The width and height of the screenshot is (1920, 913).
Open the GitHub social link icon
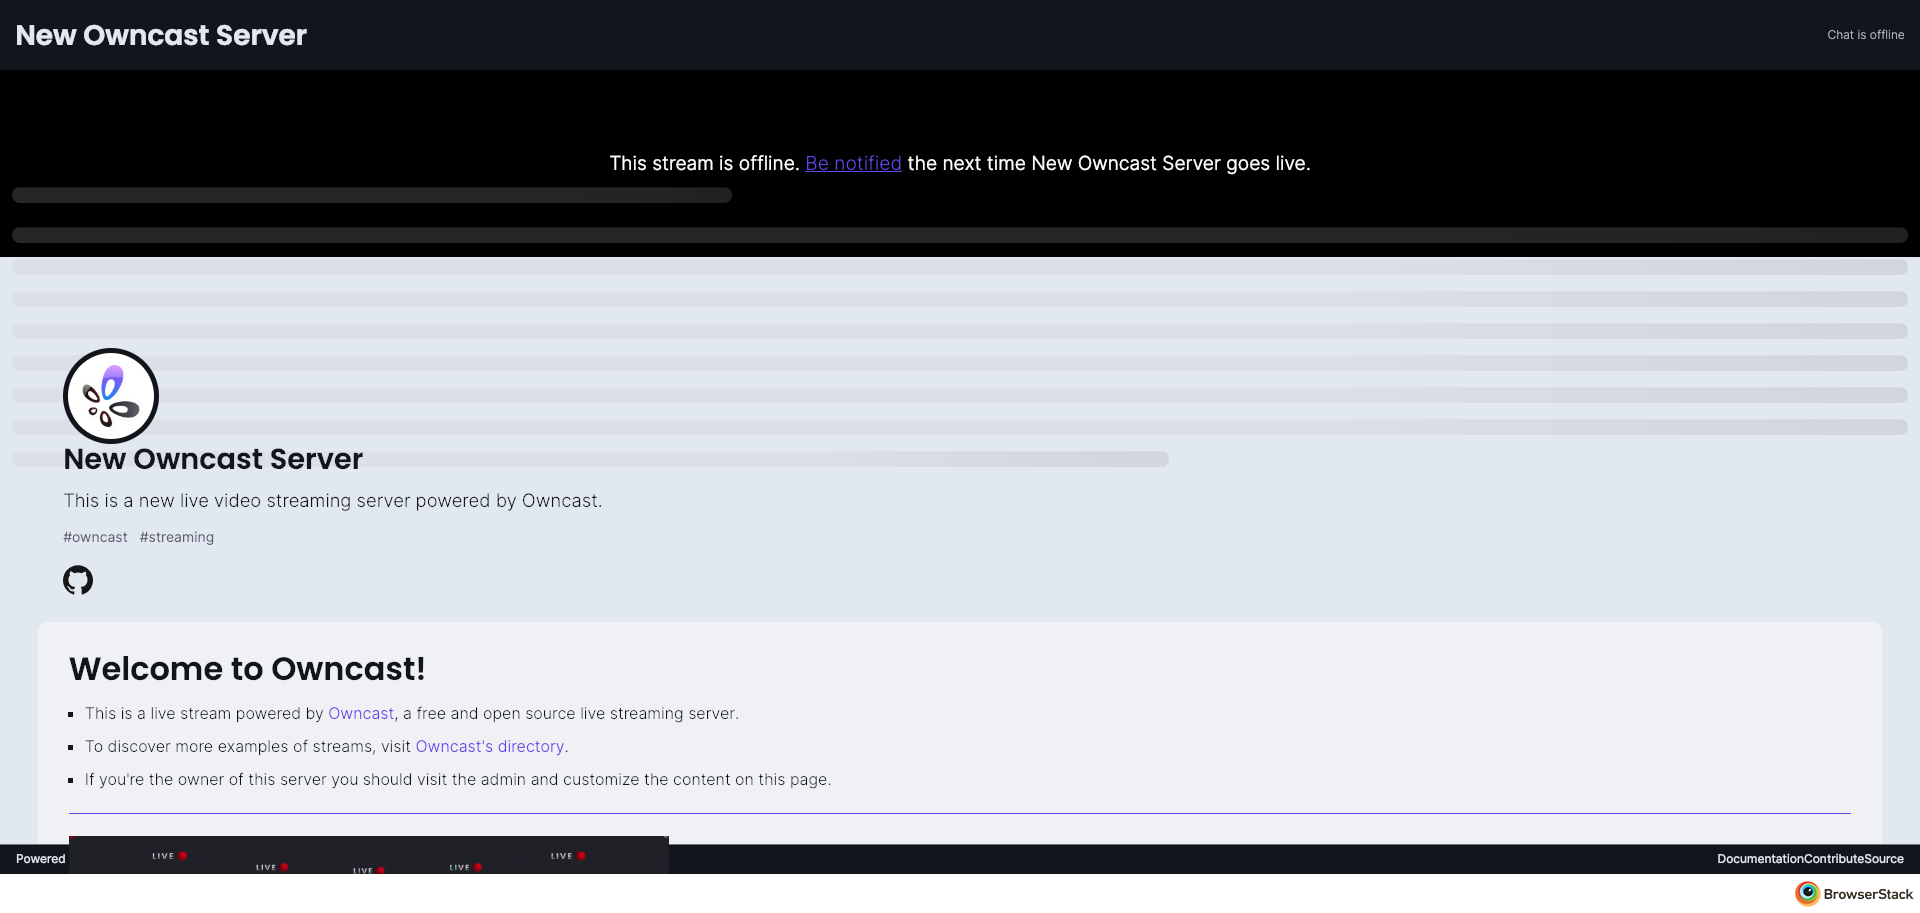tap(78, 580)
